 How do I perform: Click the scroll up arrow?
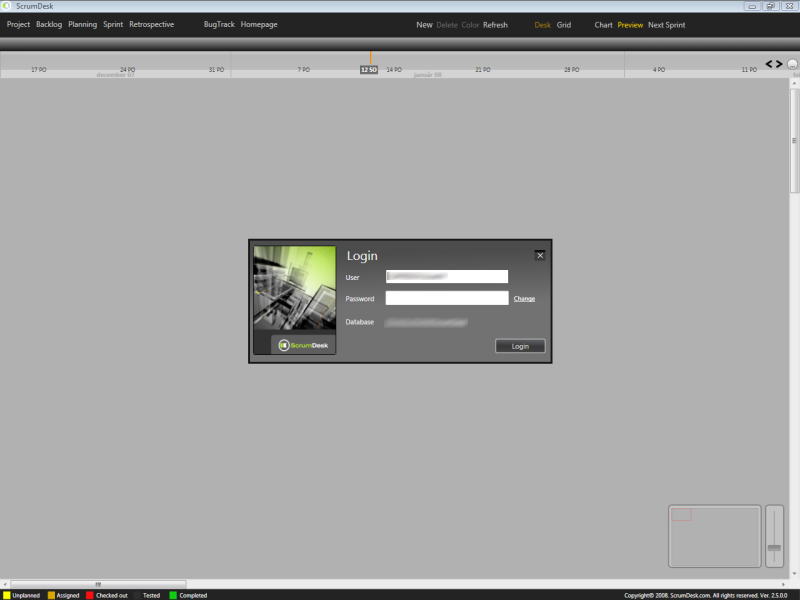(794, 83)
